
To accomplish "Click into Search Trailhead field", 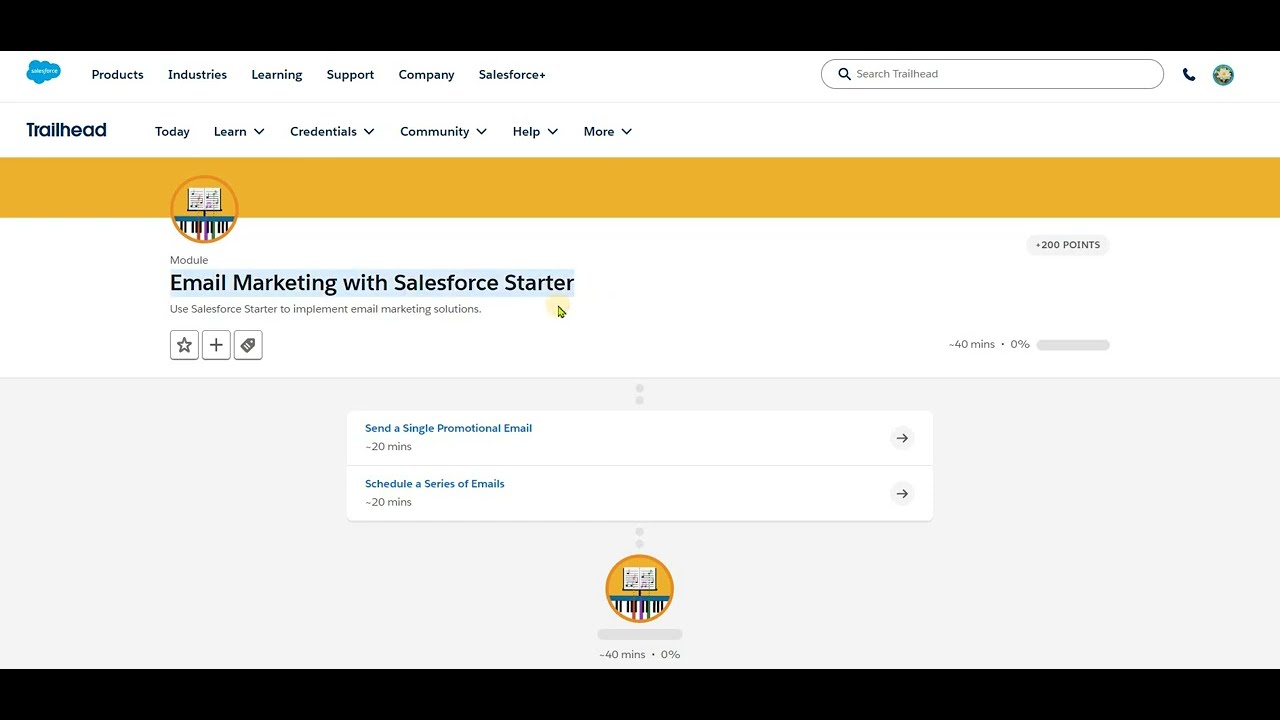I will tap(992, 74).
